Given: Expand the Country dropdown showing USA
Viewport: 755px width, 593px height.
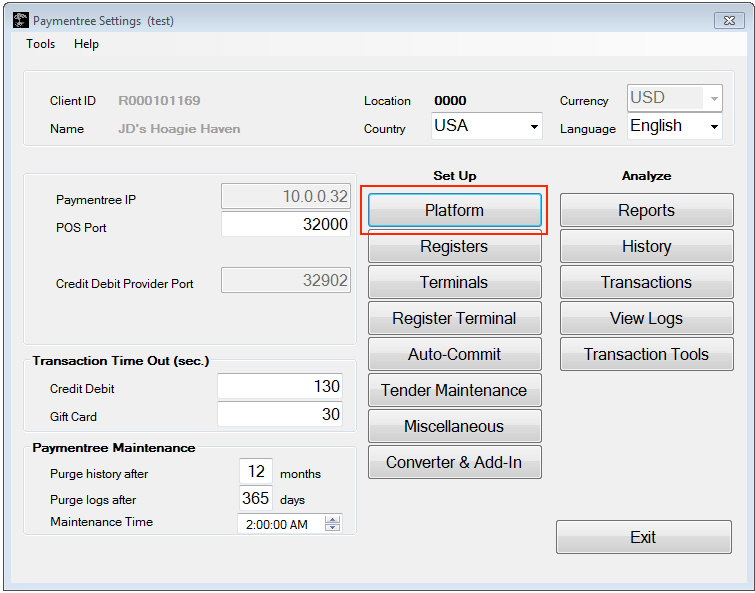Looking at the screenshot, I should 487,126.
